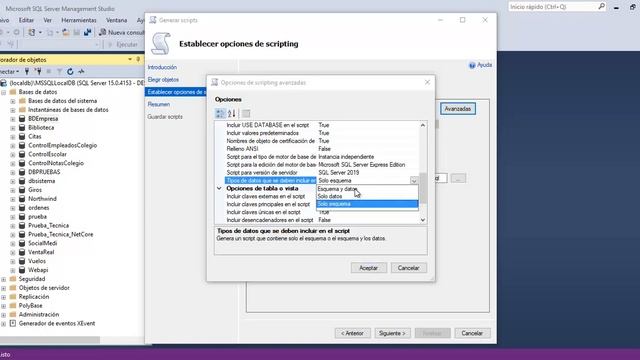Expand the Administración folder node

click(x=4, y=315)
